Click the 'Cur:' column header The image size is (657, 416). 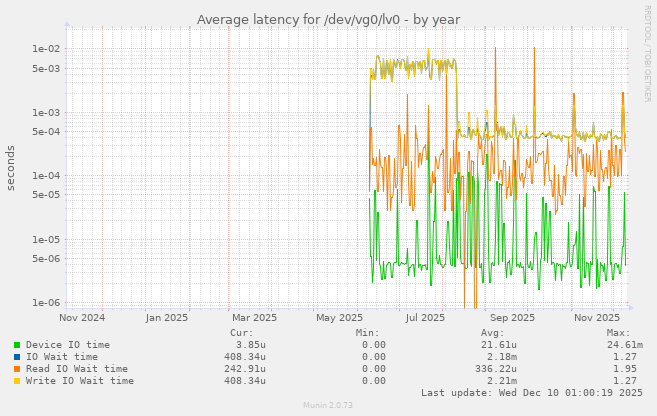tap(242, 333)
